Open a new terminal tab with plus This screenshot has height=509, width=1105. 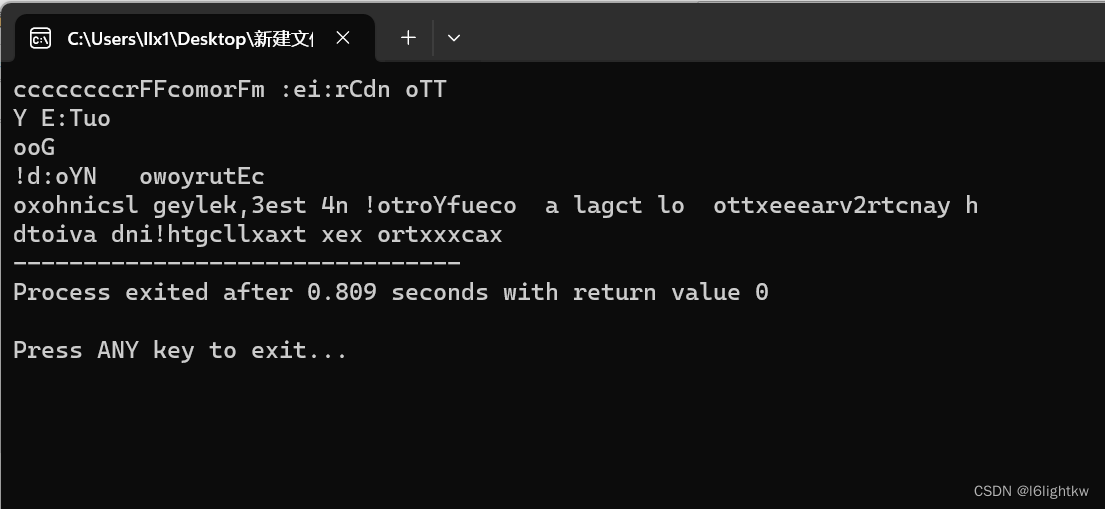408,38
